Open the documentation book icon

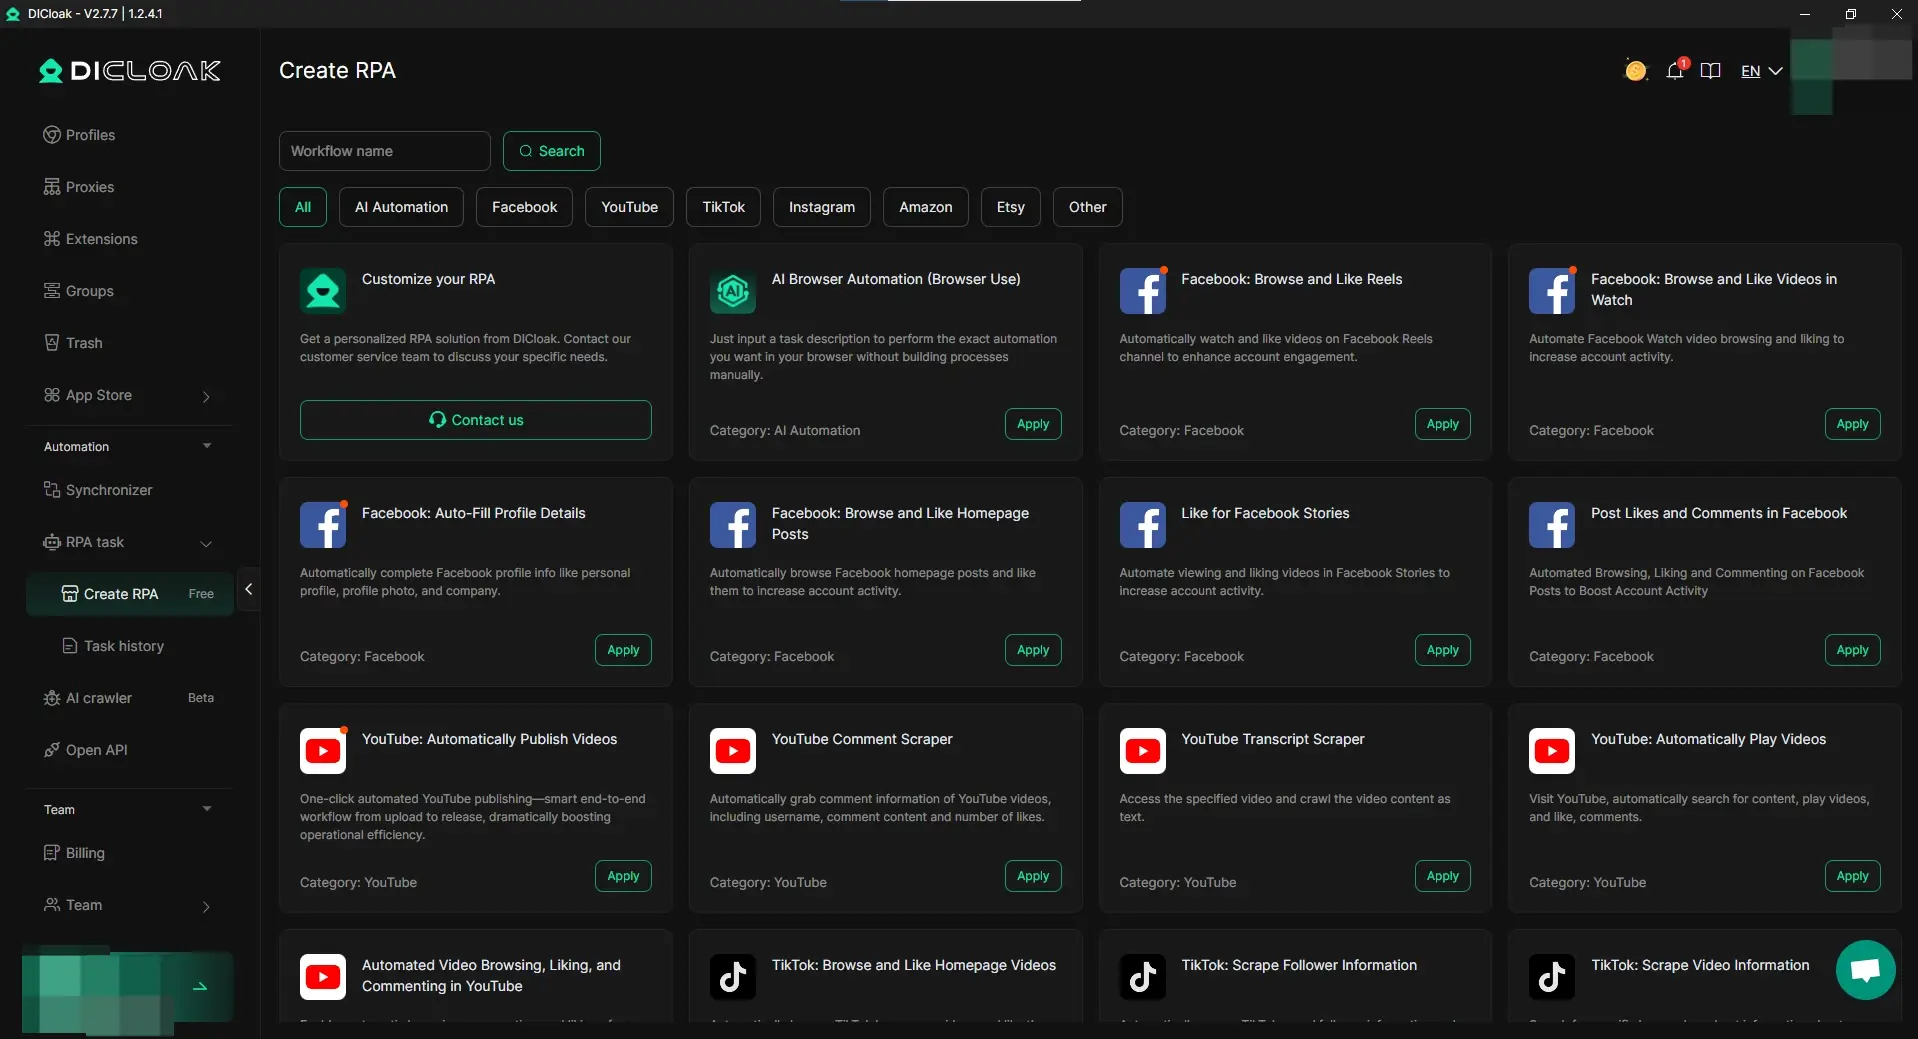[x=1710, y=71]
